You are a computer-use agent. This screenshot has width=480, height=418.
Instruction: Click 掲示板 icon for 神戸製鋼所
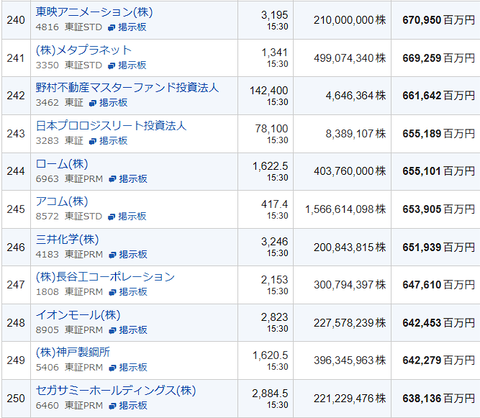click(x=113, y=368)
